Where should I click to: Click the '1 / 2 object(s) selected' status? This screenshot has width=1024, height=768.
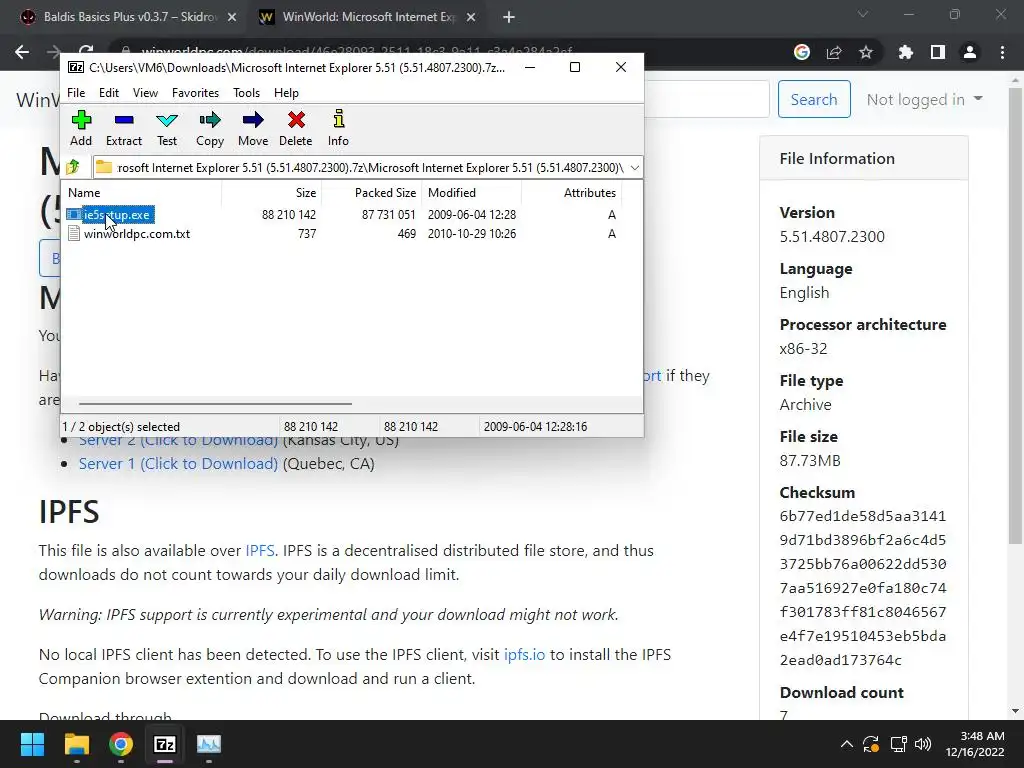click(121, 426)
